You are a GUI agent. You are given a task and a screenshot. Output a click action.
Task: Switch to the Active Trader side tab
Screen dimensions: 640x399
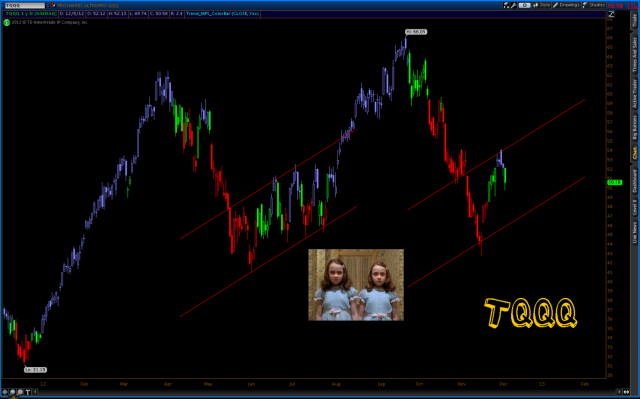(634, 93)
